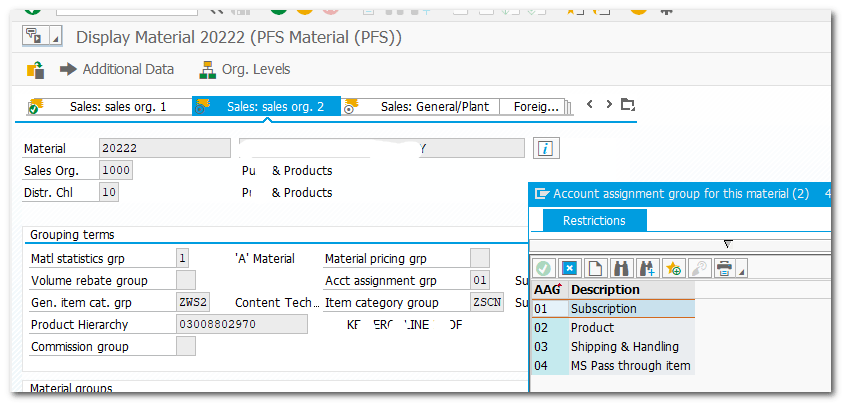The width and height of the screenshot is (842, 403).
Task: Click the material information 'i' icon
Action: [x=546, y=148]
